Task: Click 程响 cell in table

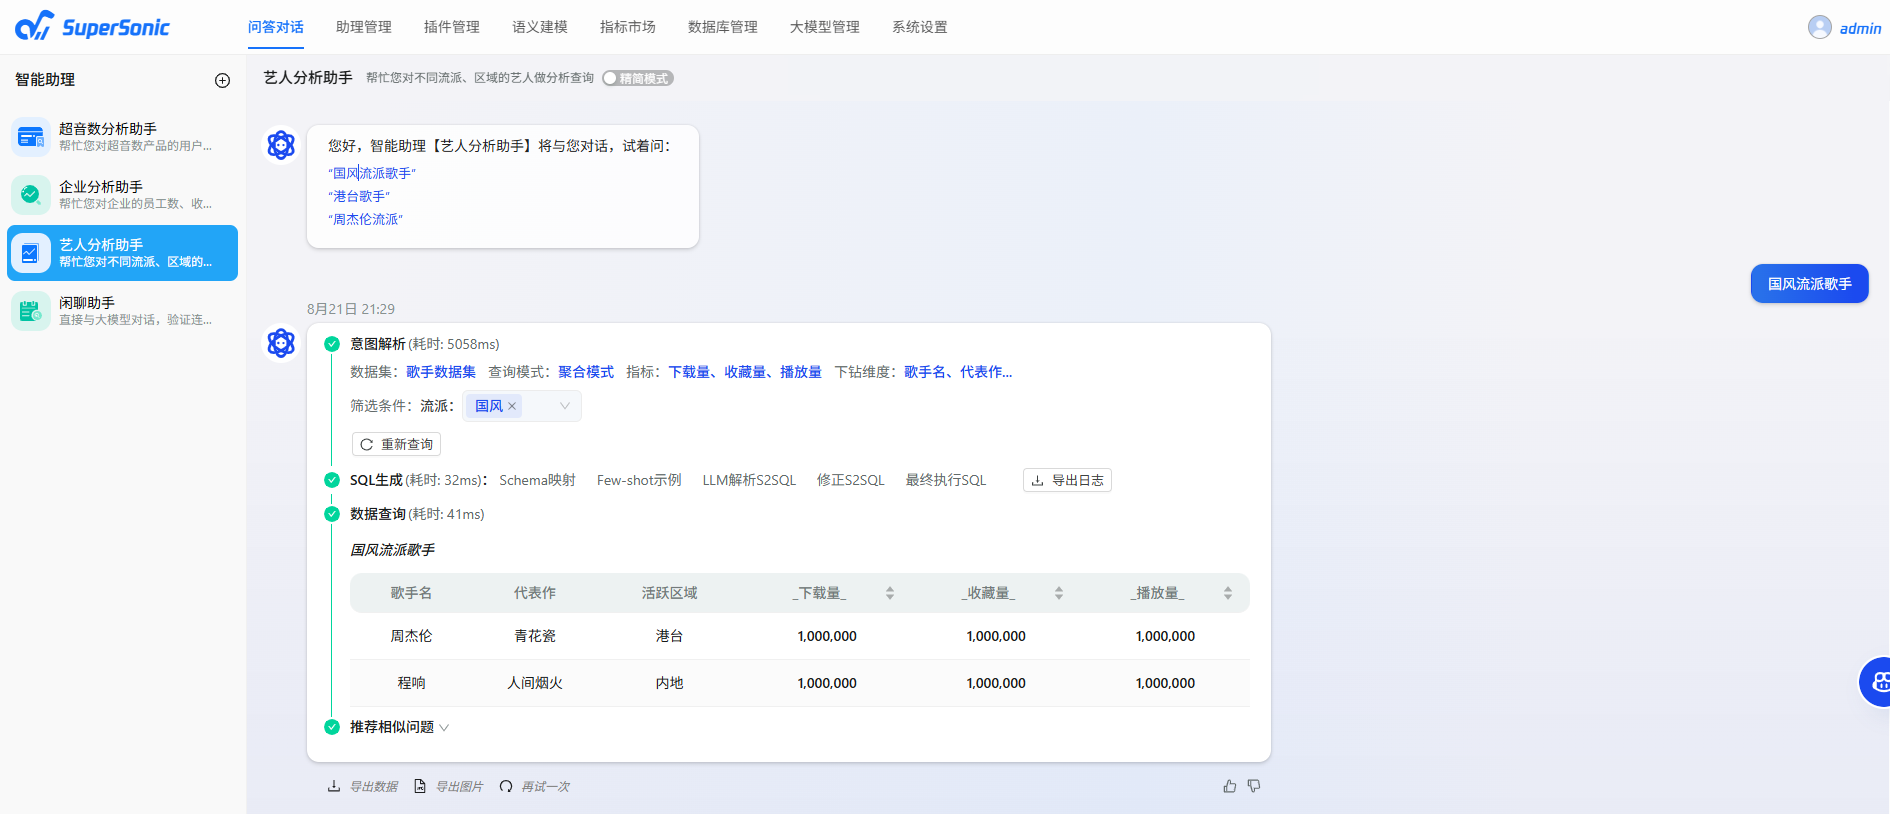Action: tap(411, 683)
